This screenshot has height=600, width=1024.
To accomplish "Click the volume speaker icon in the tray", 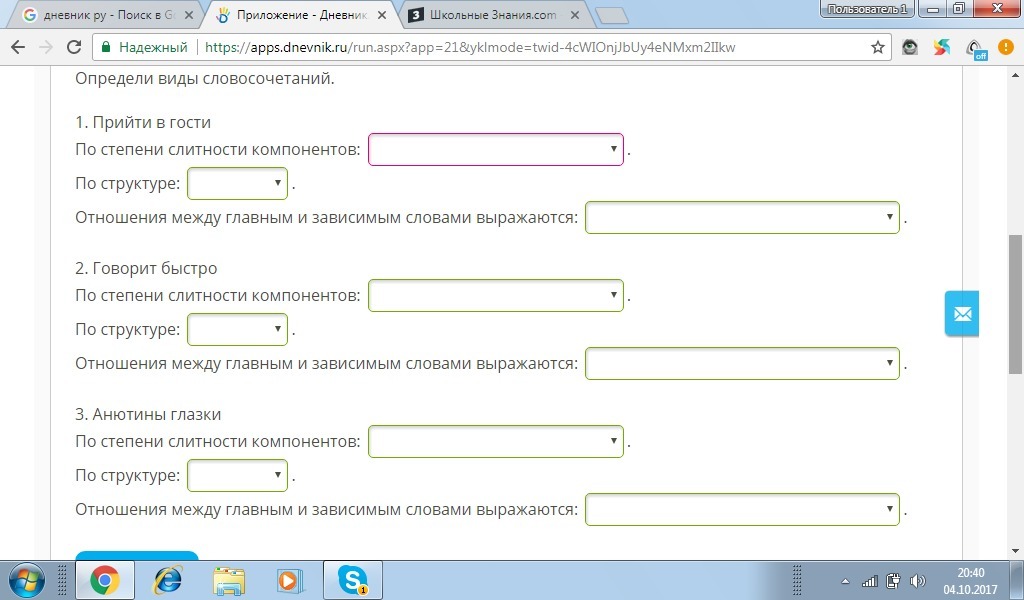I will coord(919,580).
